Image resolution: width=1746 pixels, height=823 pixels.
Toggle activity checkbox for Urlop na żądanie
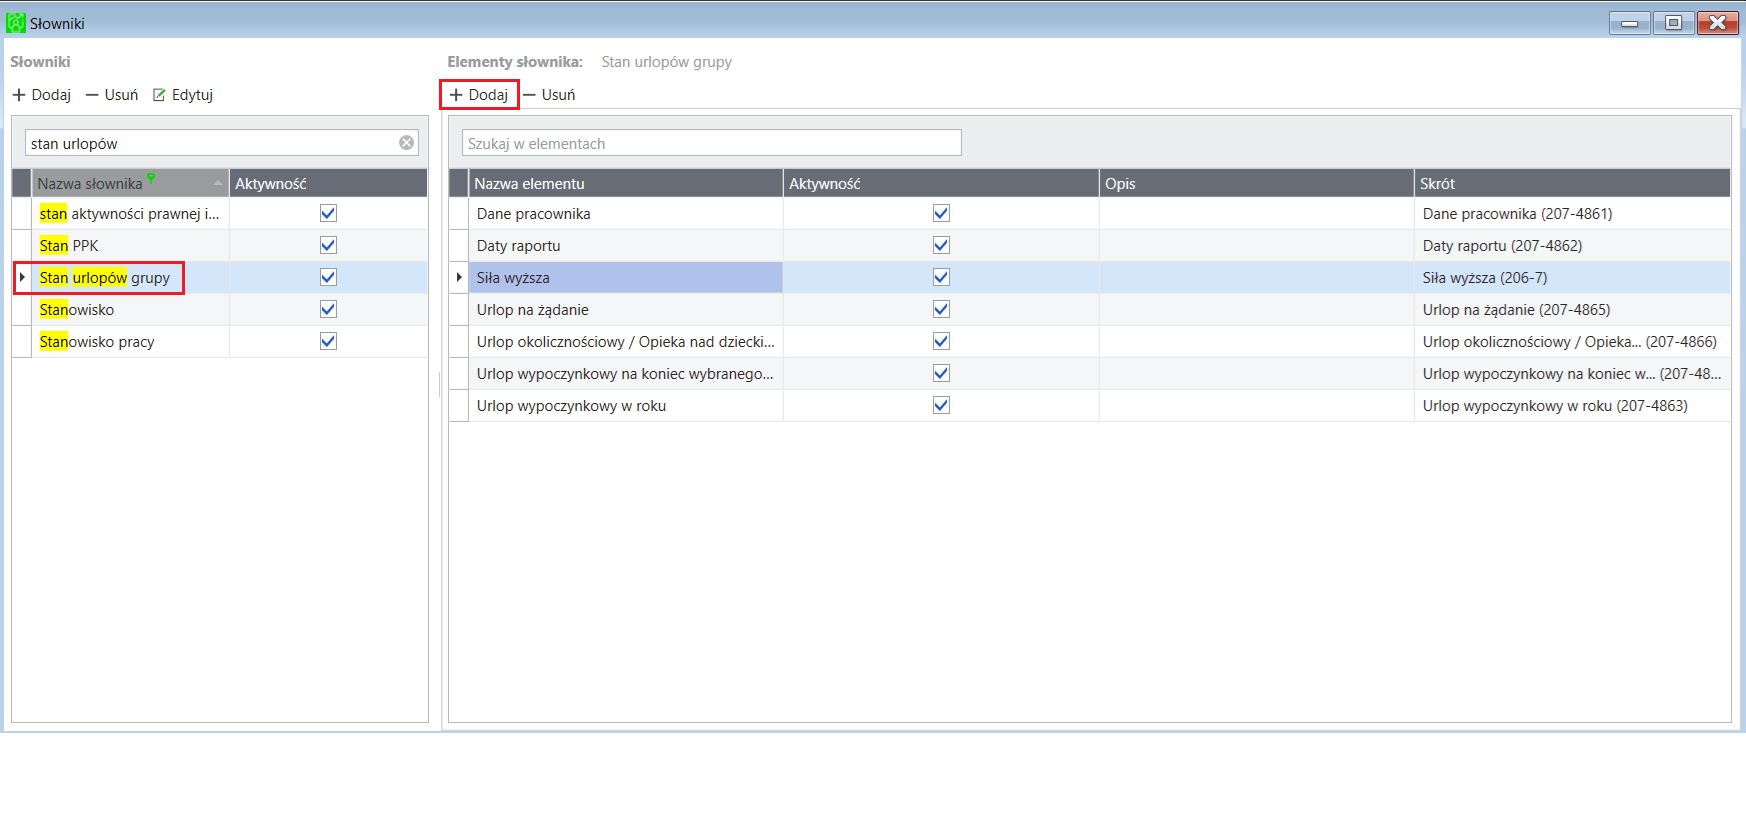pyautogui.click(x=941, y=309)
